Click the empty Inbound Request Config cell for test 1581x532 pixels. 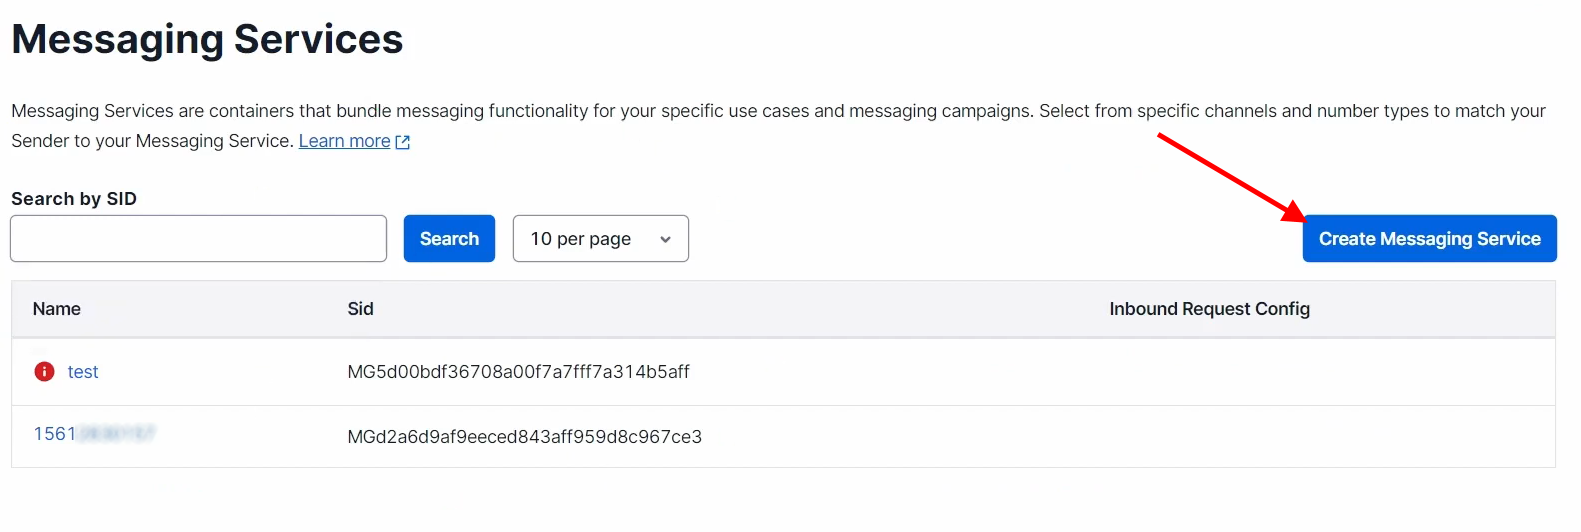click(x=1209, y=372)
